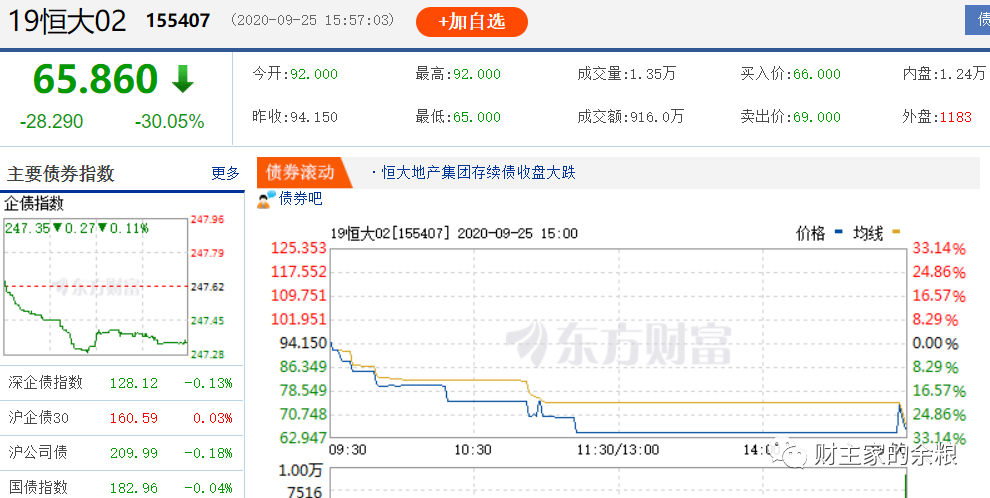The width and height of the screenshot is (990, 498).
Task: Click the chart title 19恒大02[155407]
Action: coord(390,234)
